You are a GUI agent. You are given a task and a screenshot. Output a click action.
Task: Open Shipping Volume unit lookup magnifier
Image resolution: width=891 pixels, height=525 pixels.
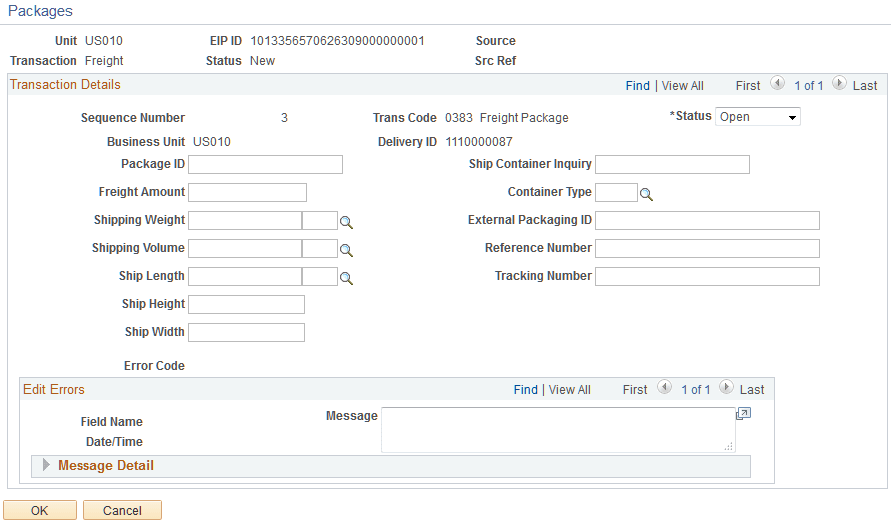pos(346,250)
